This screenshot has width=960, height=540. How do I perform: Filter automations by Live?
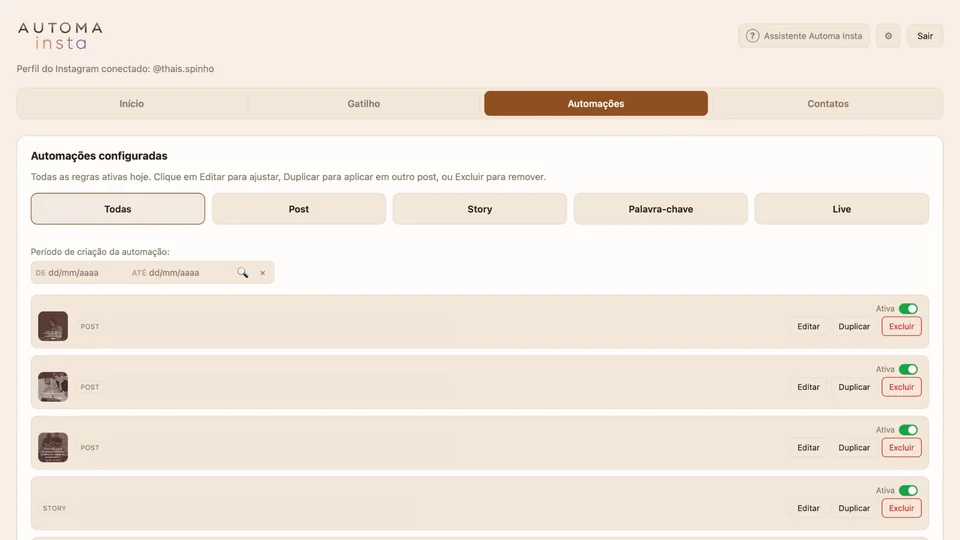coord(841,209)
